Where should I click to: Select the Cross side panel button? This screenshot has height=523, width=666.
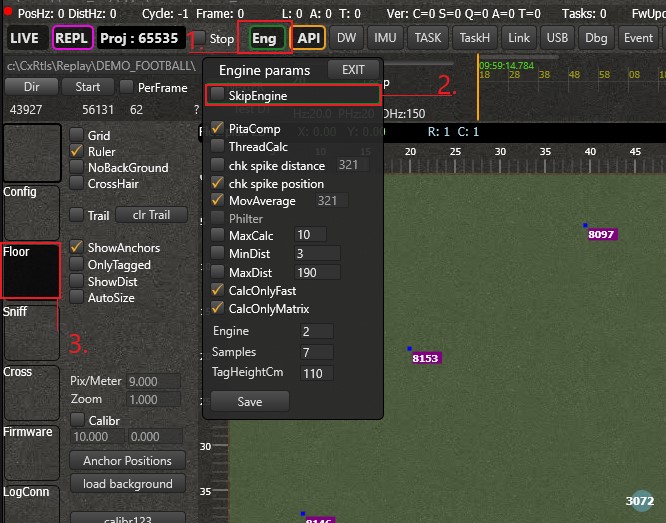[31, 392]
